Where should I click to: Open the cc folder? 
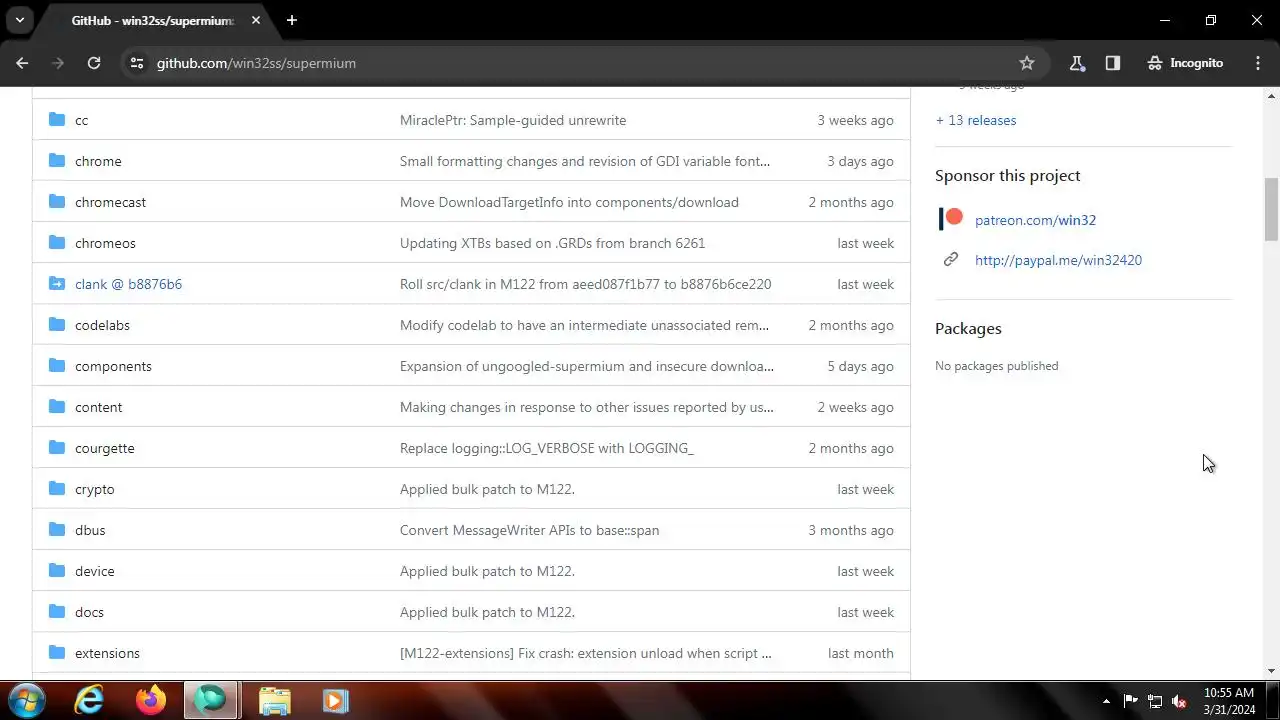[82, 120]
